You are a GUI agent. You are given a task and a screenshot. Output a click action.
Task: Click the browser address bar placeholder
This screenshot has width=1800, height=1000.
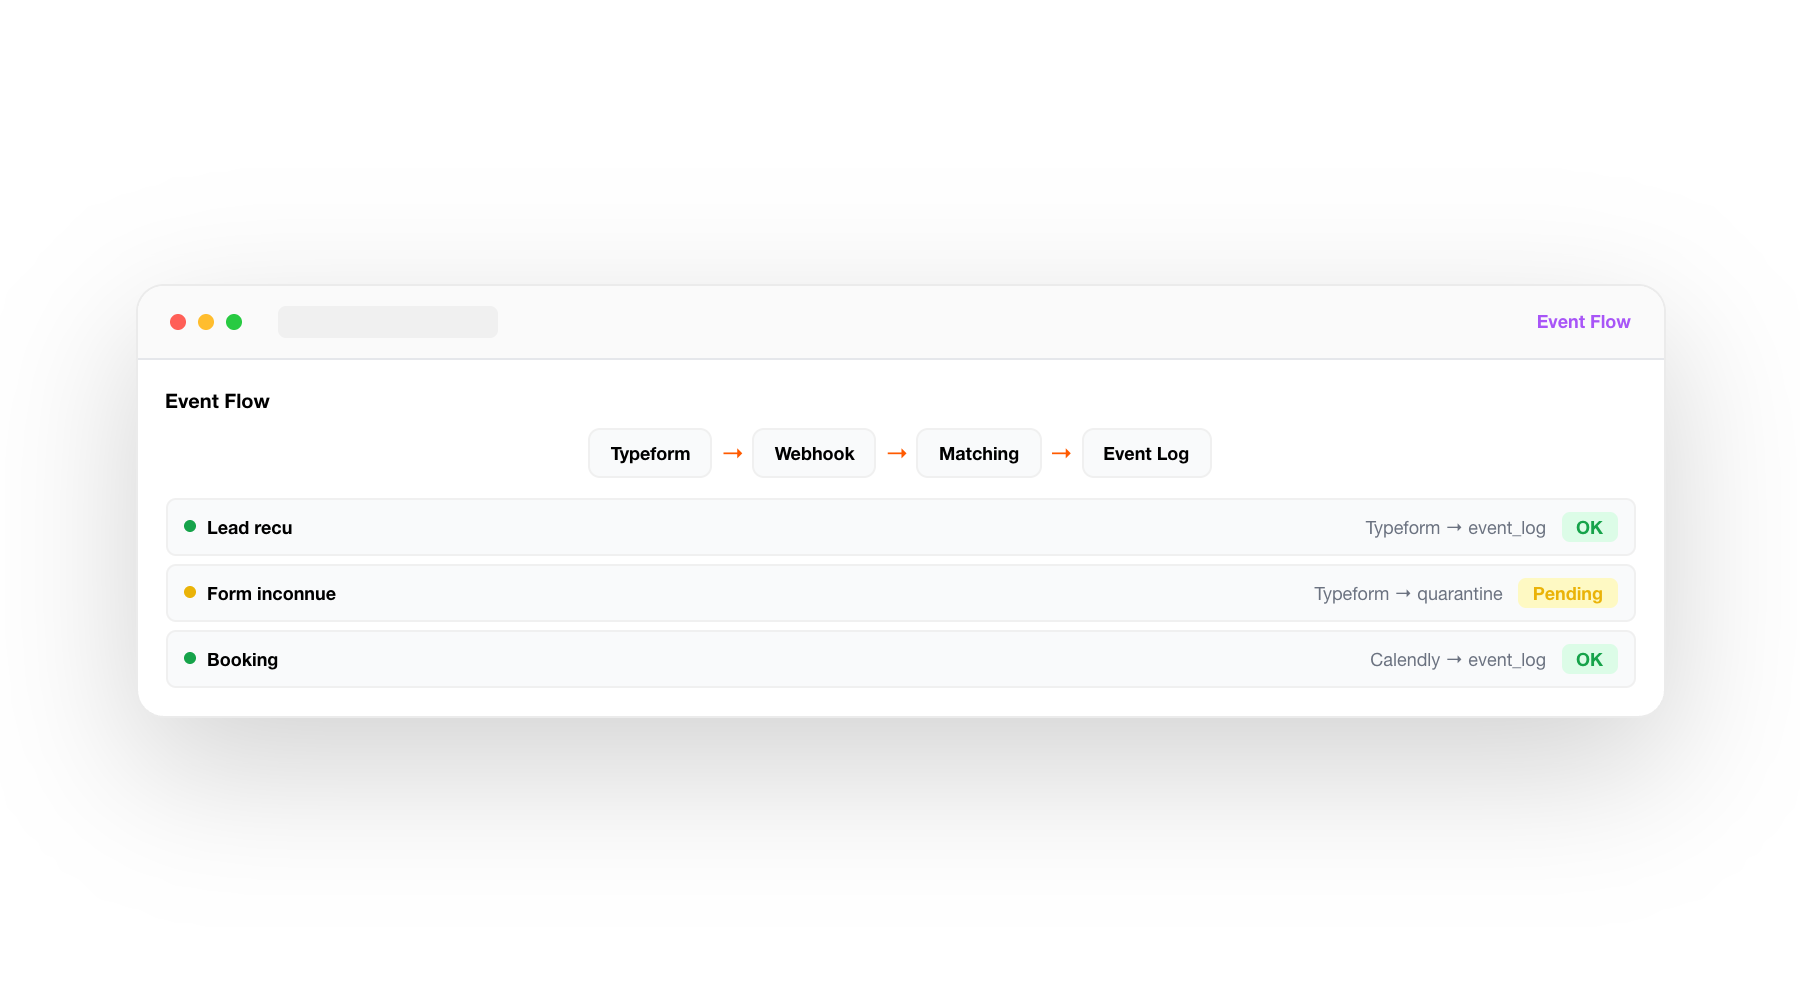[388, 321]
